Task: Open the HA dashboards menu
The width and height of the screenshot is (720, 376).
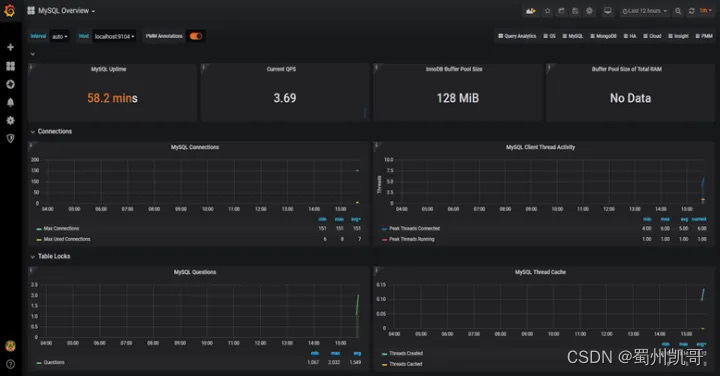Action: (630, 36)
